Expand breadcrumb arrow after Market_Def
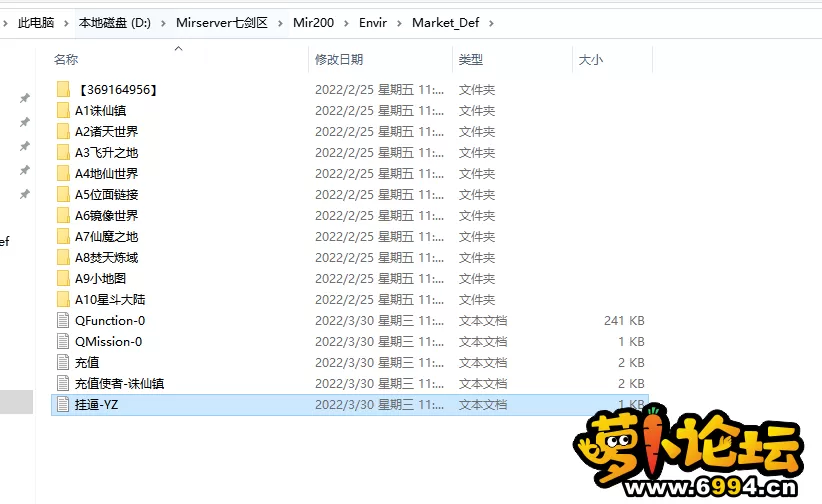The height and width of the screenshot is (504, 822). pyautogui.click(x=491, y=23)
